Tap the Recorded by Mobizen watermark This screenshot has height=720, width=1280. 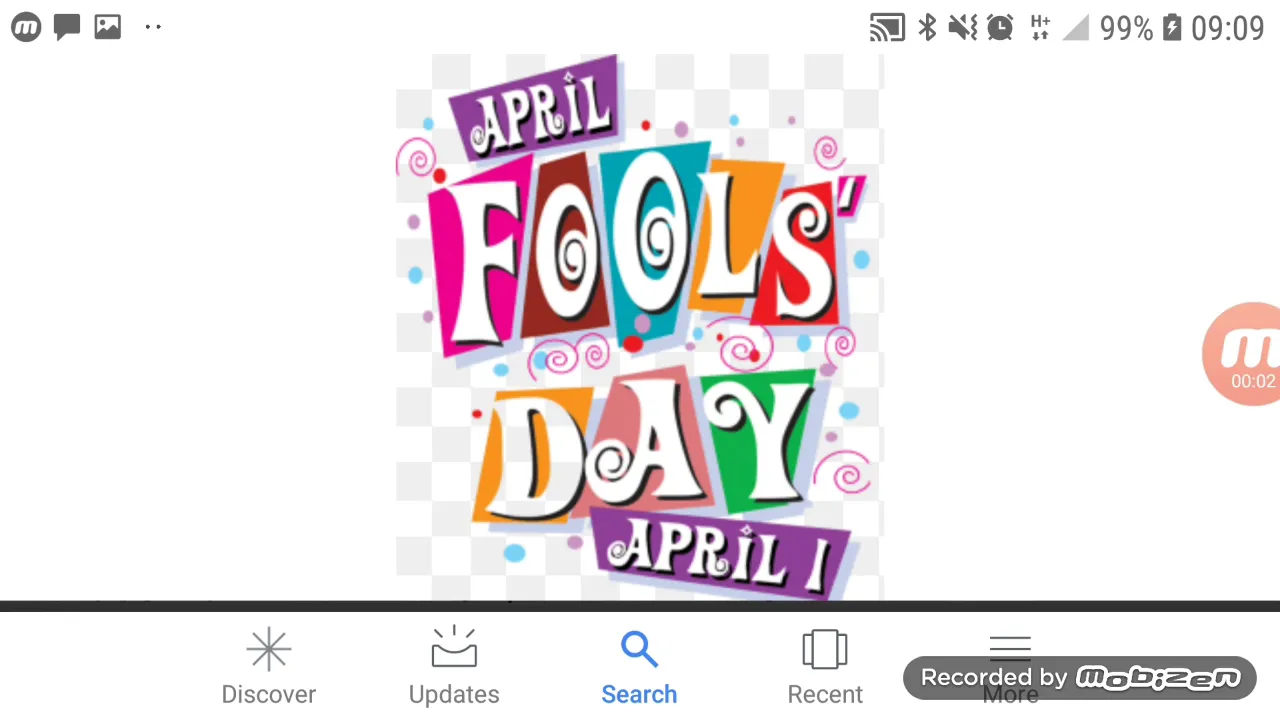[1080, 678]
